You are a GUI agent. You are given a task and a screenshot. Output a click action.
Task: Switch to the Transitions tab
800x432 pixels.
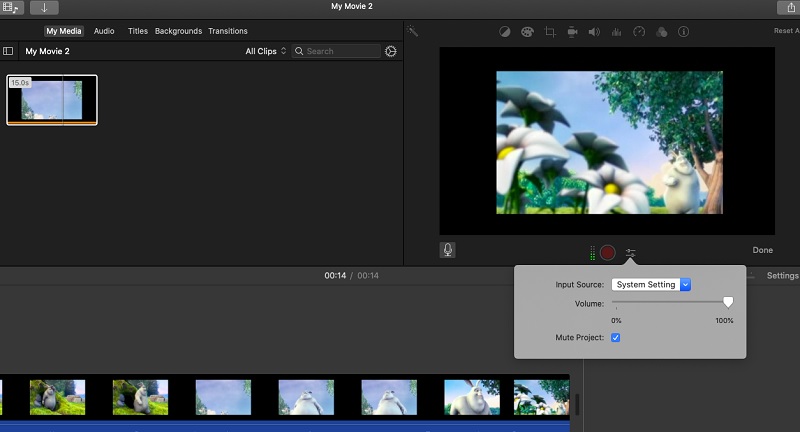[228, 31]
